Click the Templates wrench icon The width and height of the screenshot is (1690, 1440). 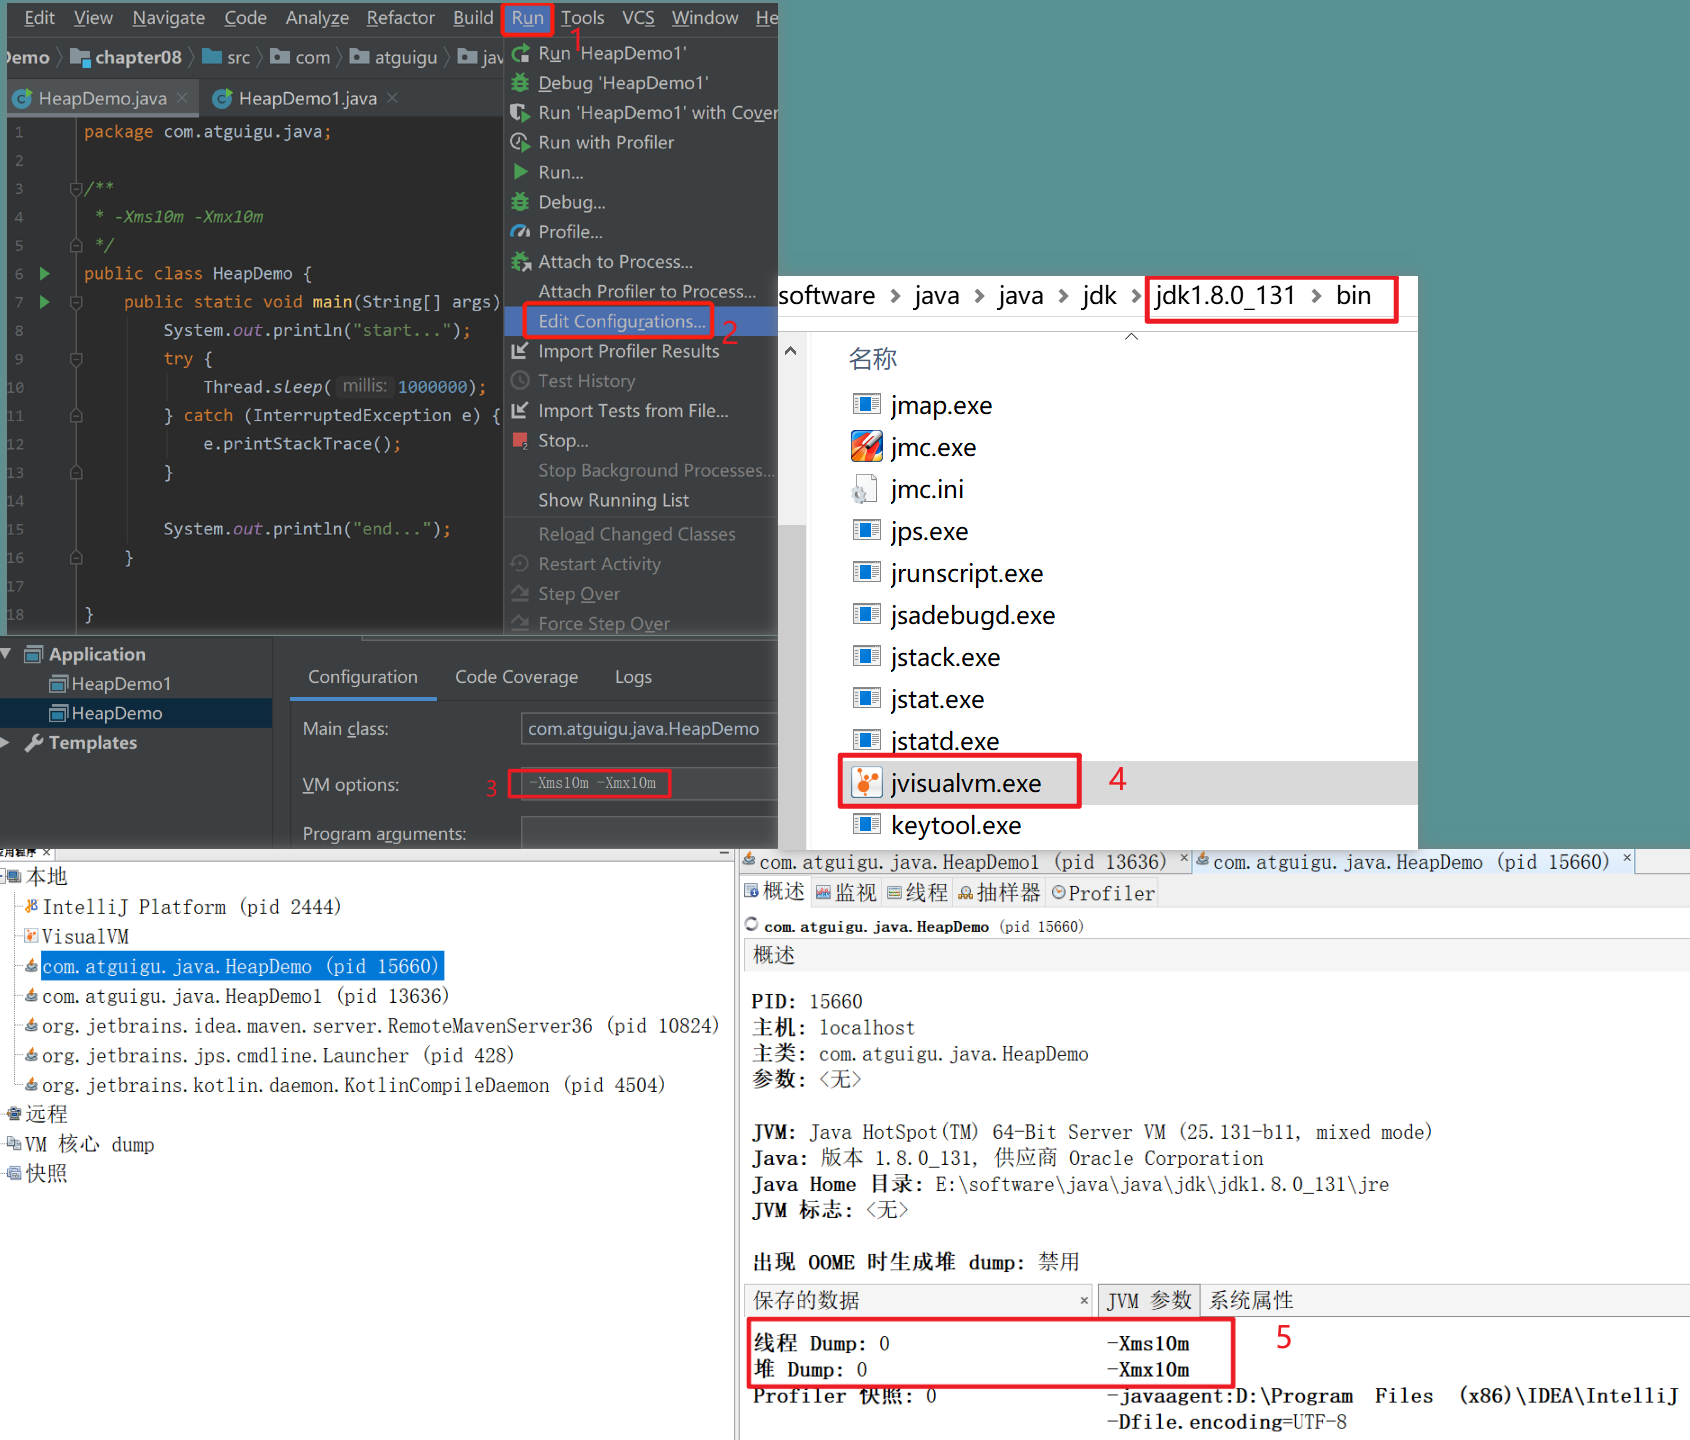point(34,743)
